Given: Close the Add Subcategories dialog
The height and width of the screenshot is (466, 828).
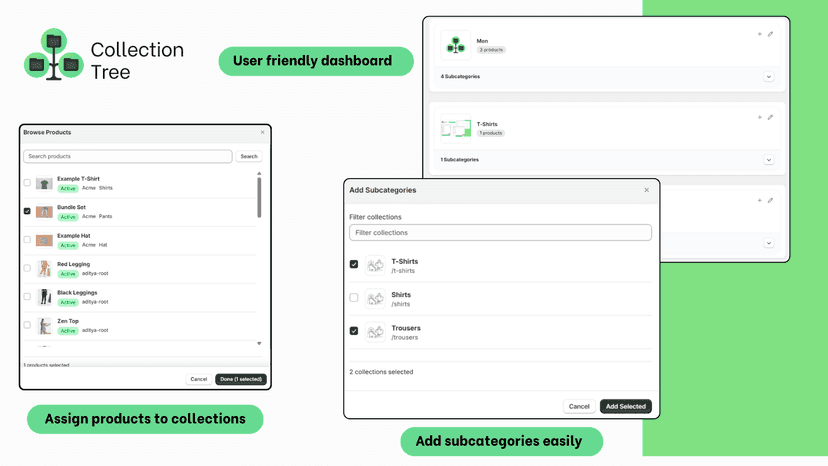Looking at the screenshot, I should [646, 190].
